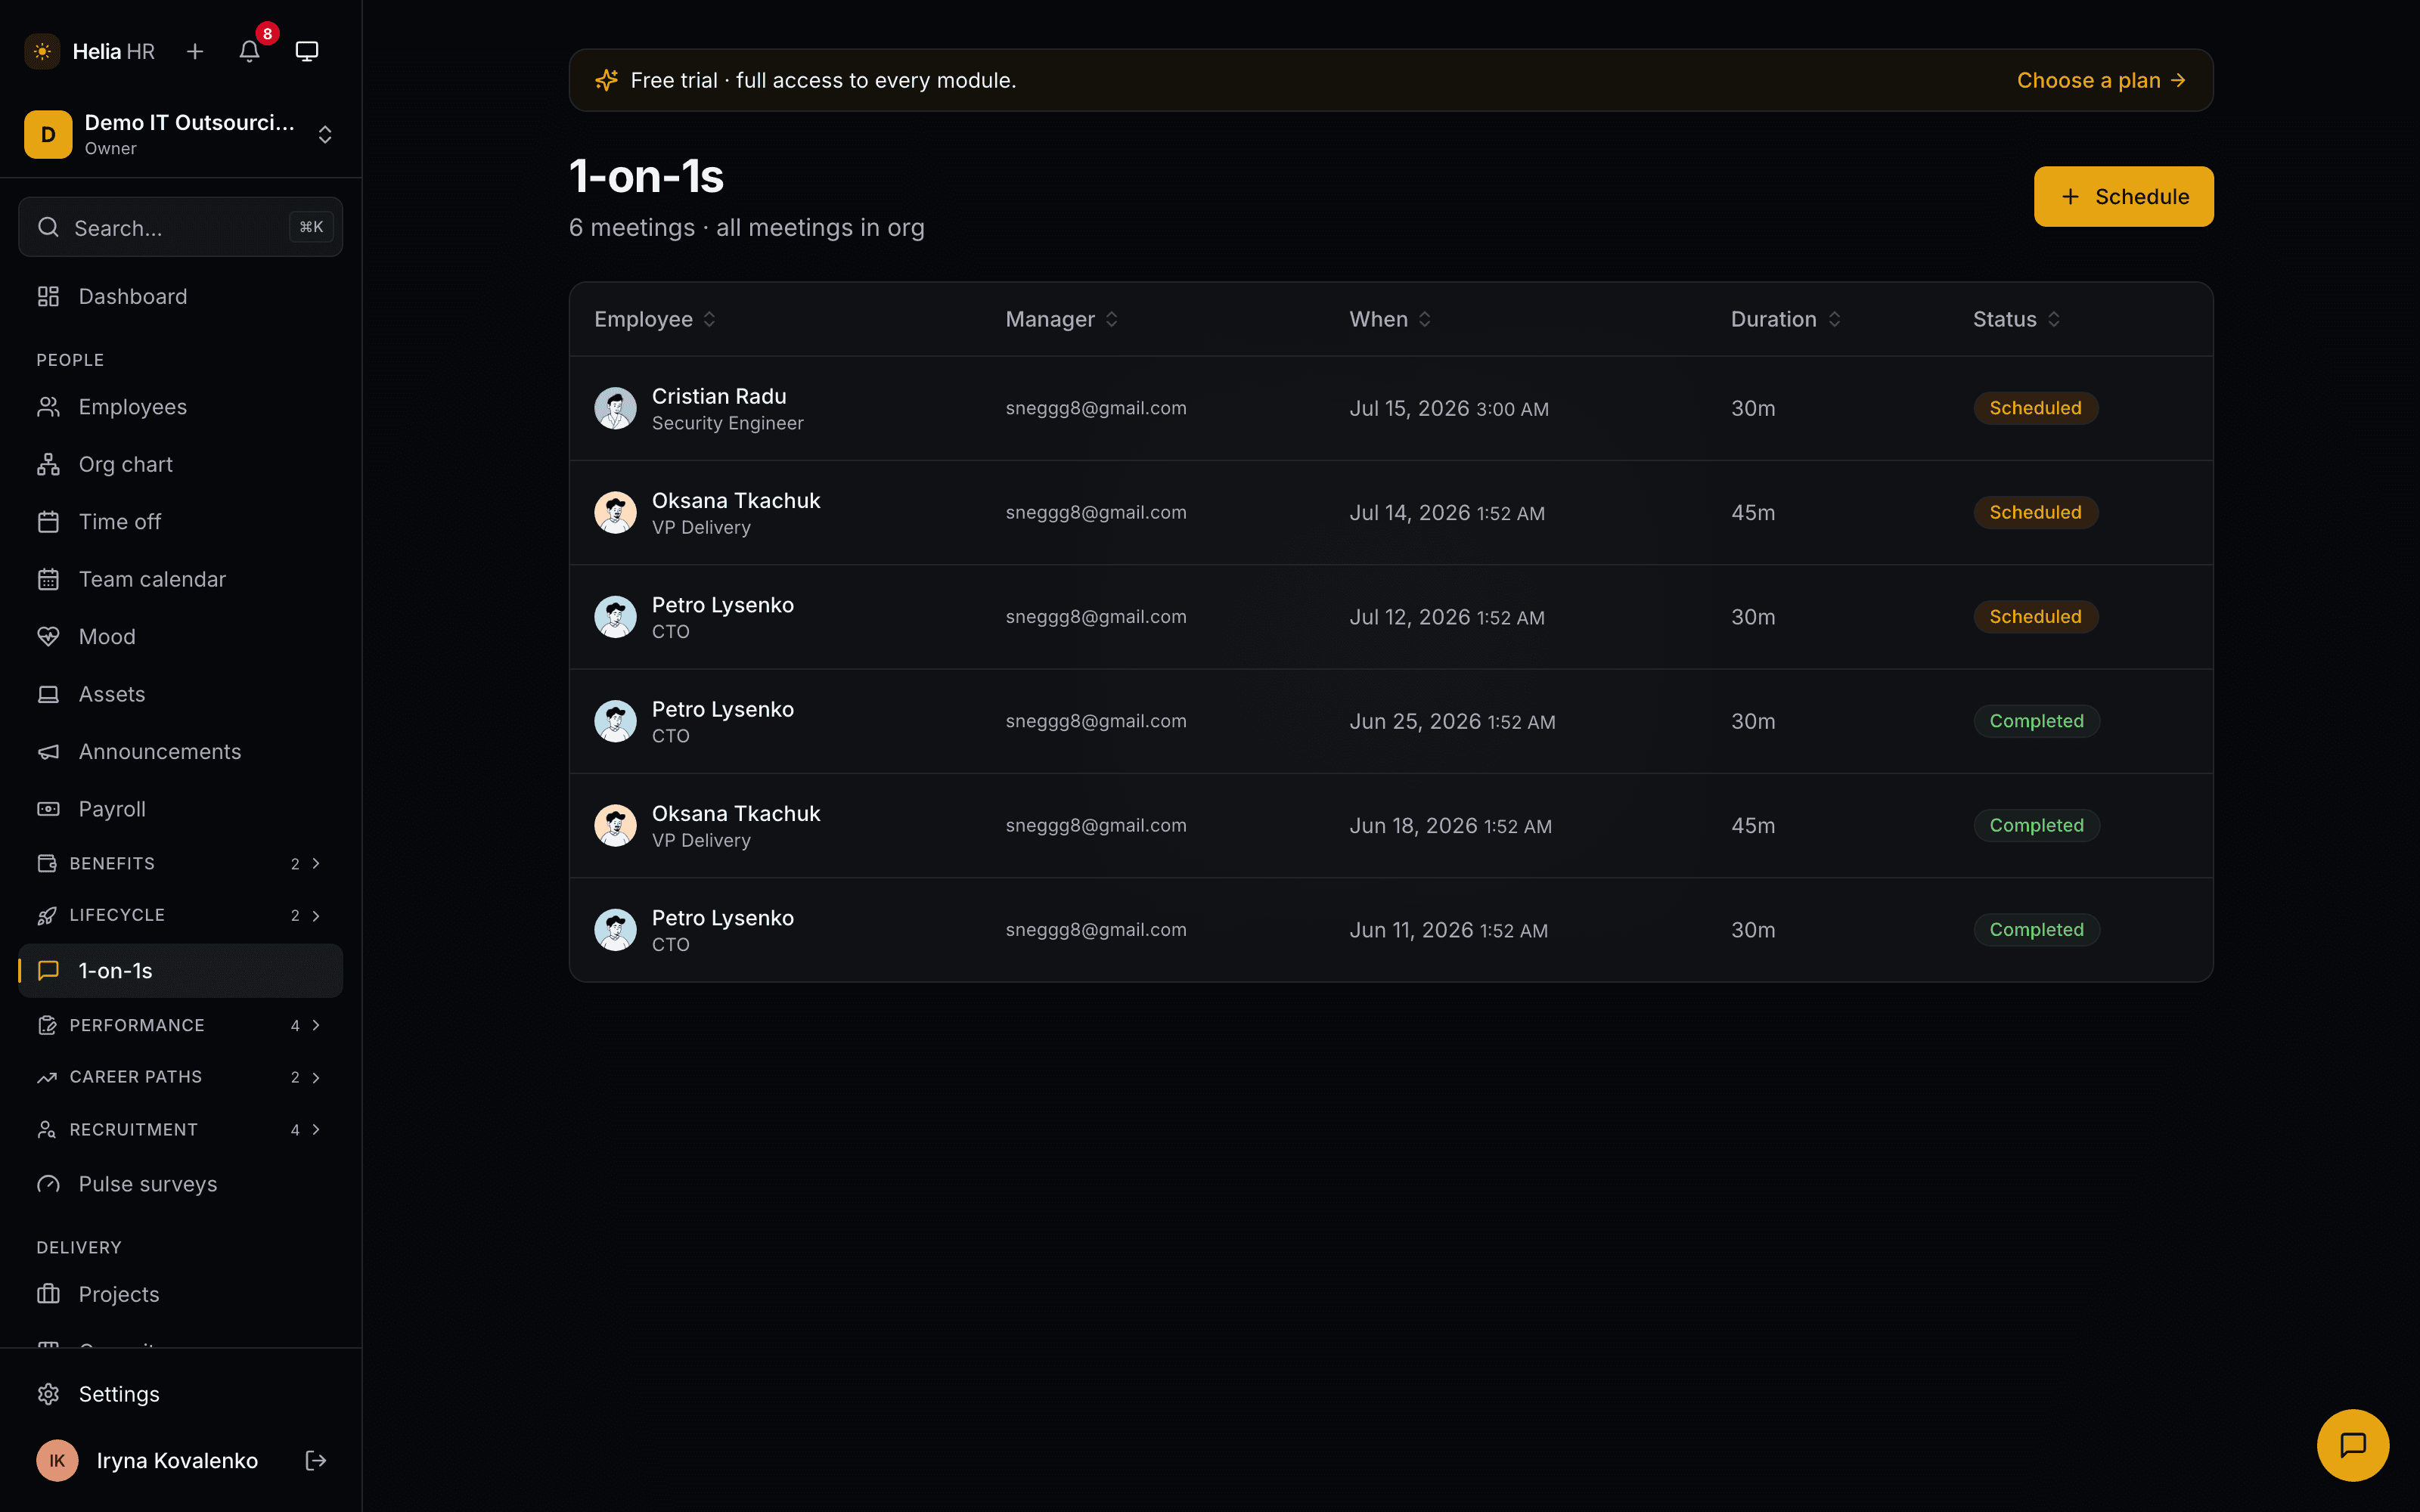Image resolution: width=2420 pixels, height=1512 pixels.
Task: Open the Demo IT Outsourcing organization switcher
Action: 180,134
